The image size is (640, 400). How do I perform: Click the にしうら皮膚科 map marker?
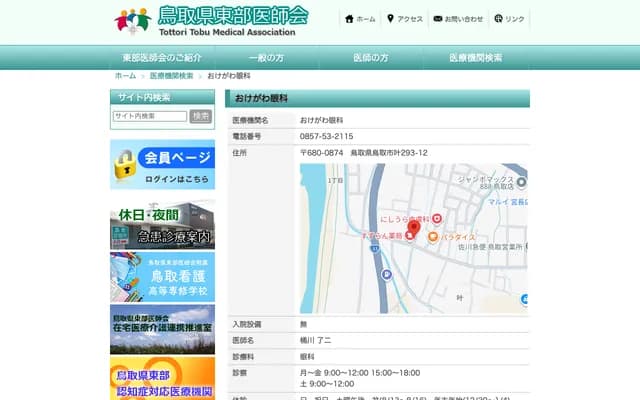click(x=436, y=218)
